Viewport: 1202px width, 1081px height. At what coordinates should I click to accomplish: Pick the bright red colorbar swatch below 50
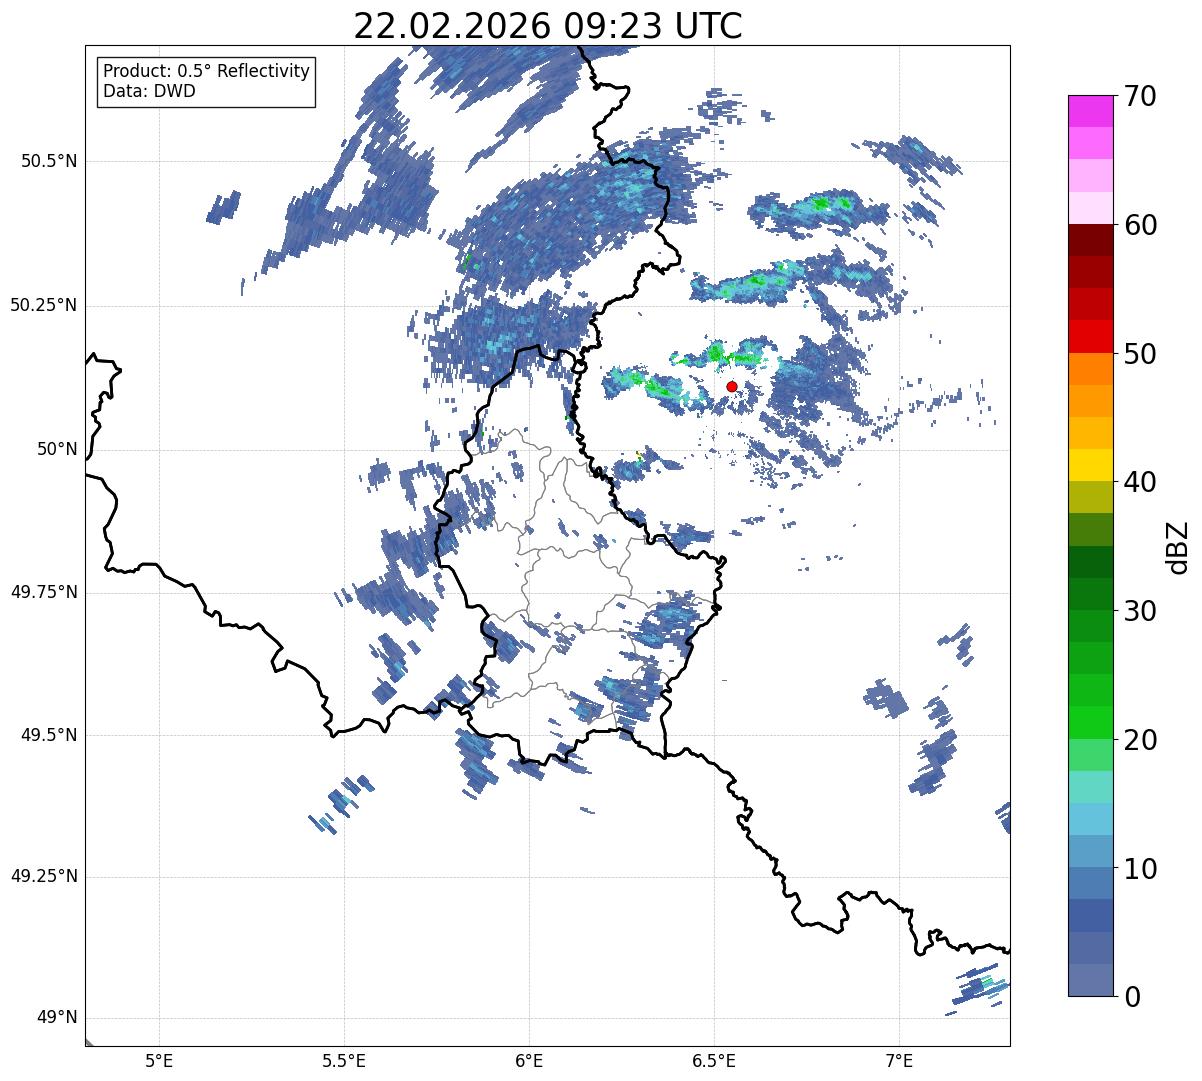click(x=1090, y=337)
